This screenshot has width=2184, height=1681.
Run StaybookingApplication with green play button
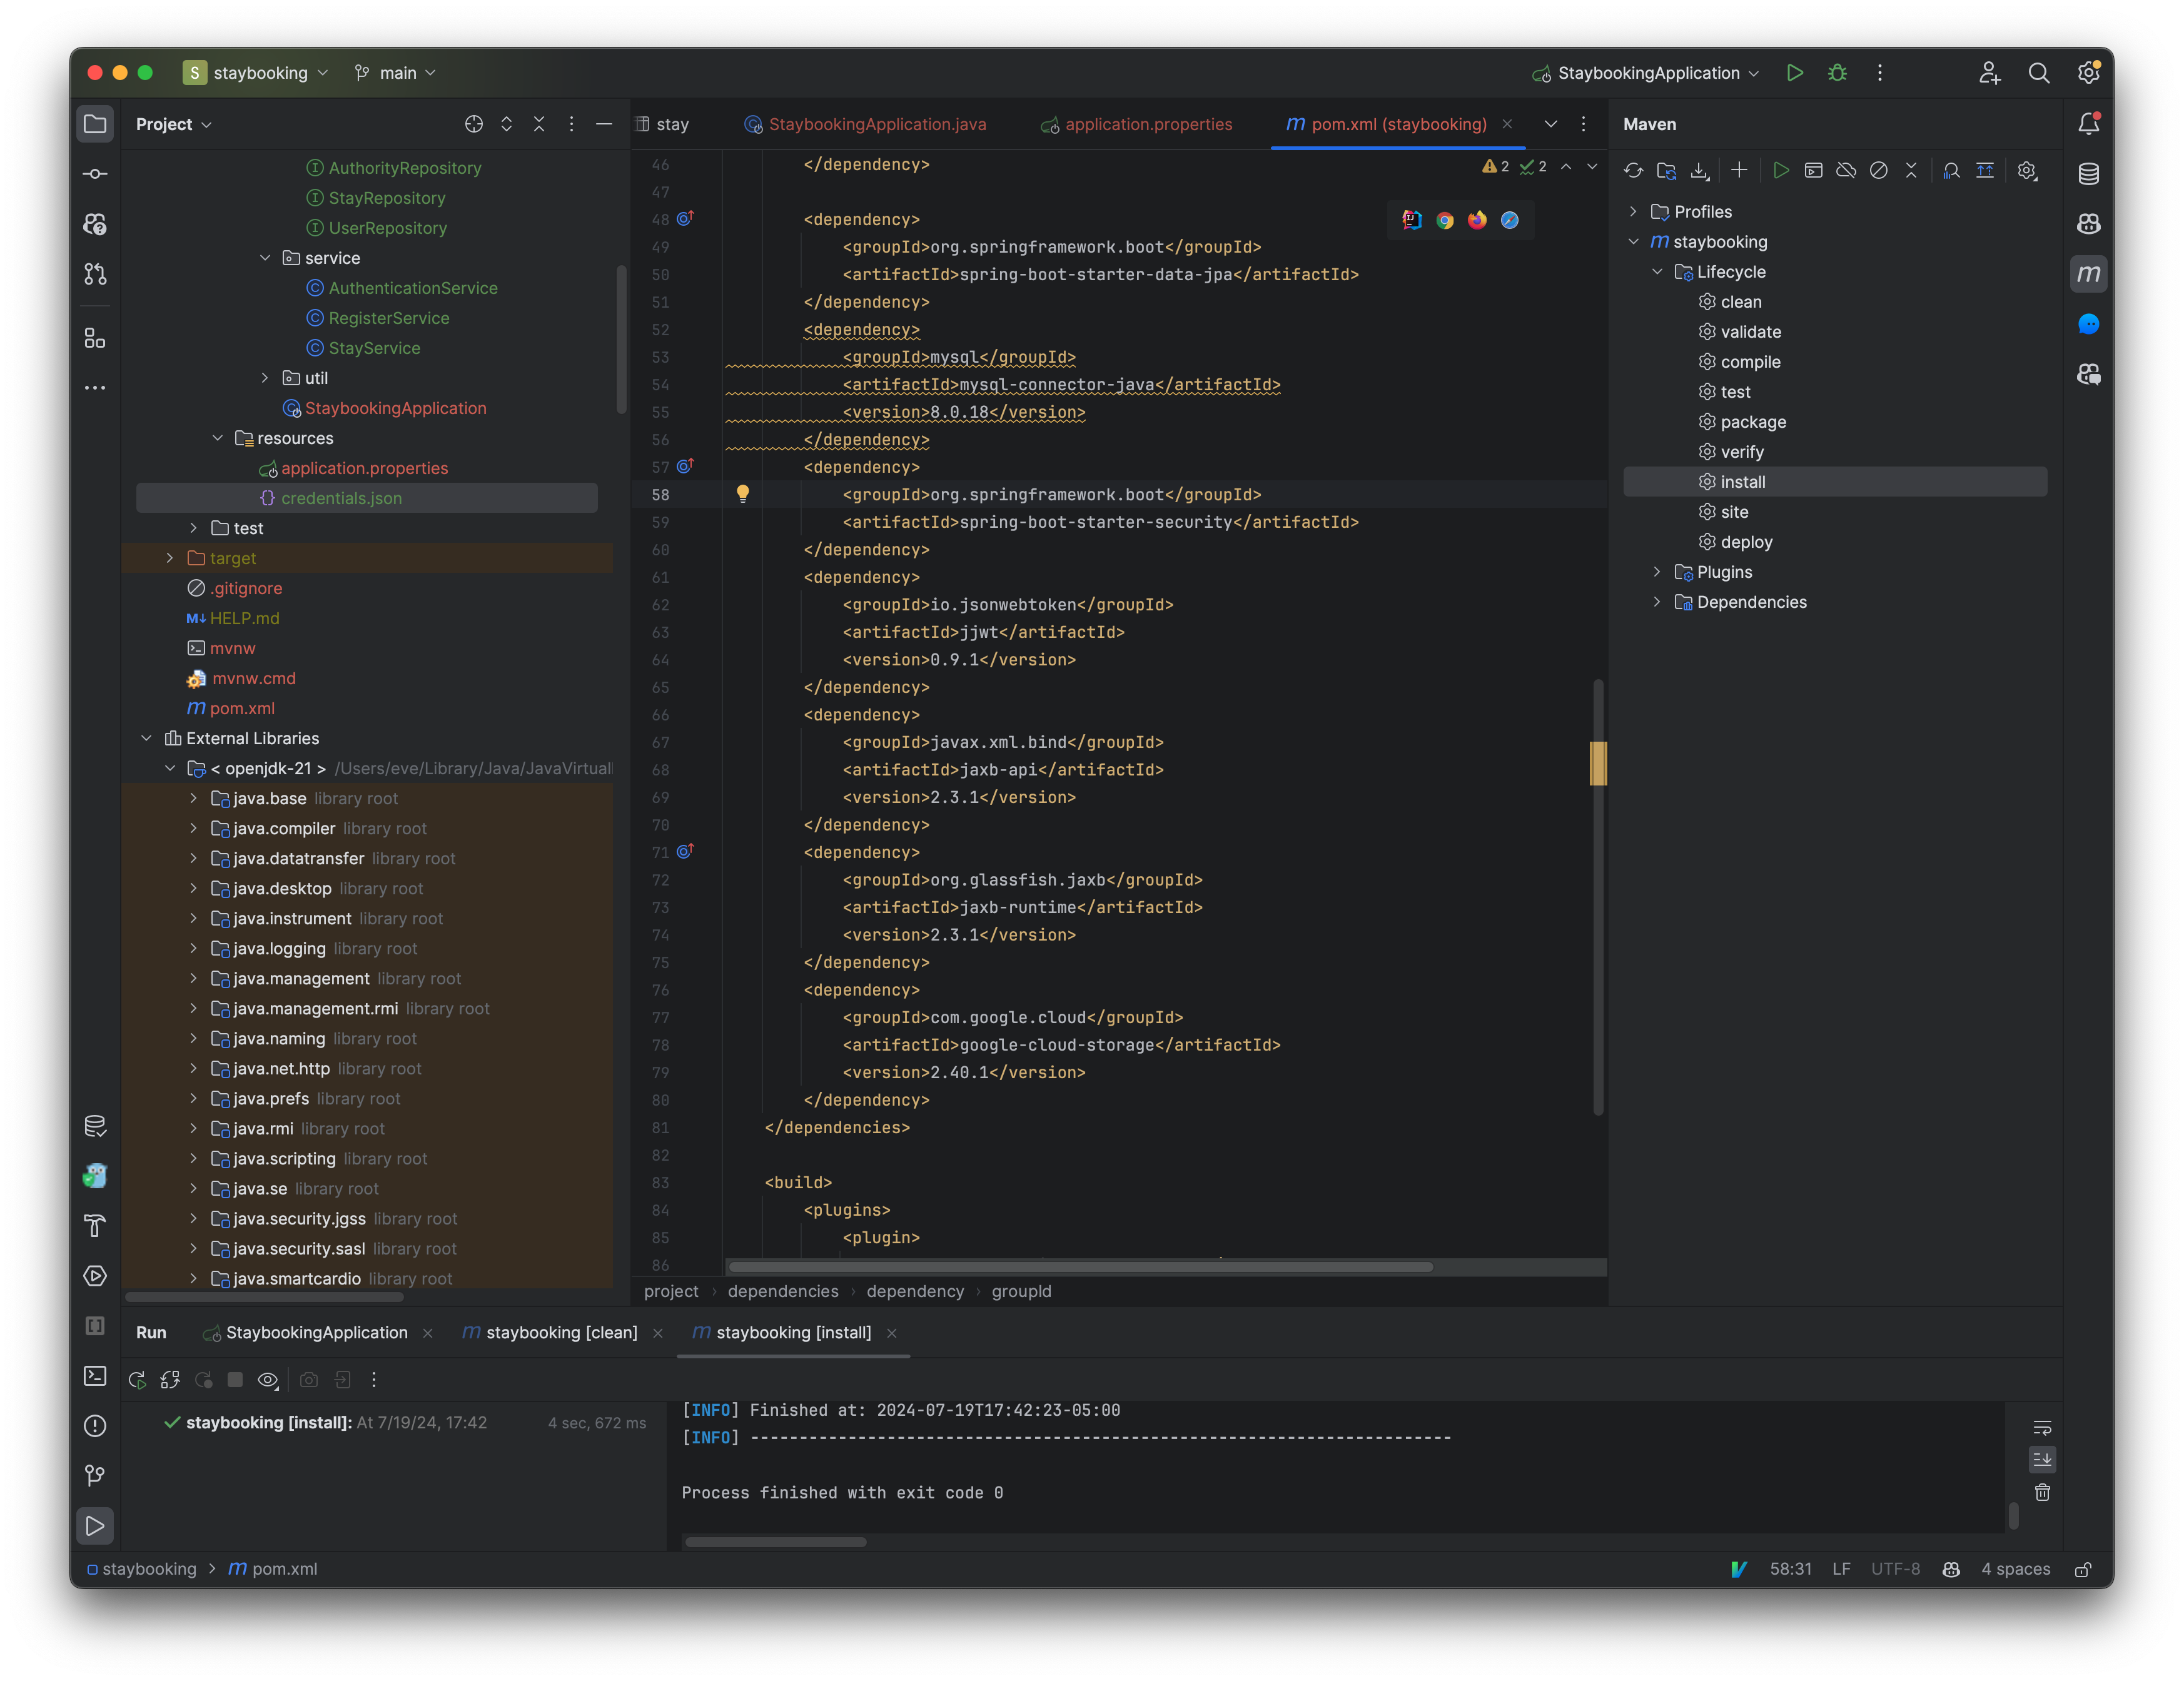[x=1795, y=72]
